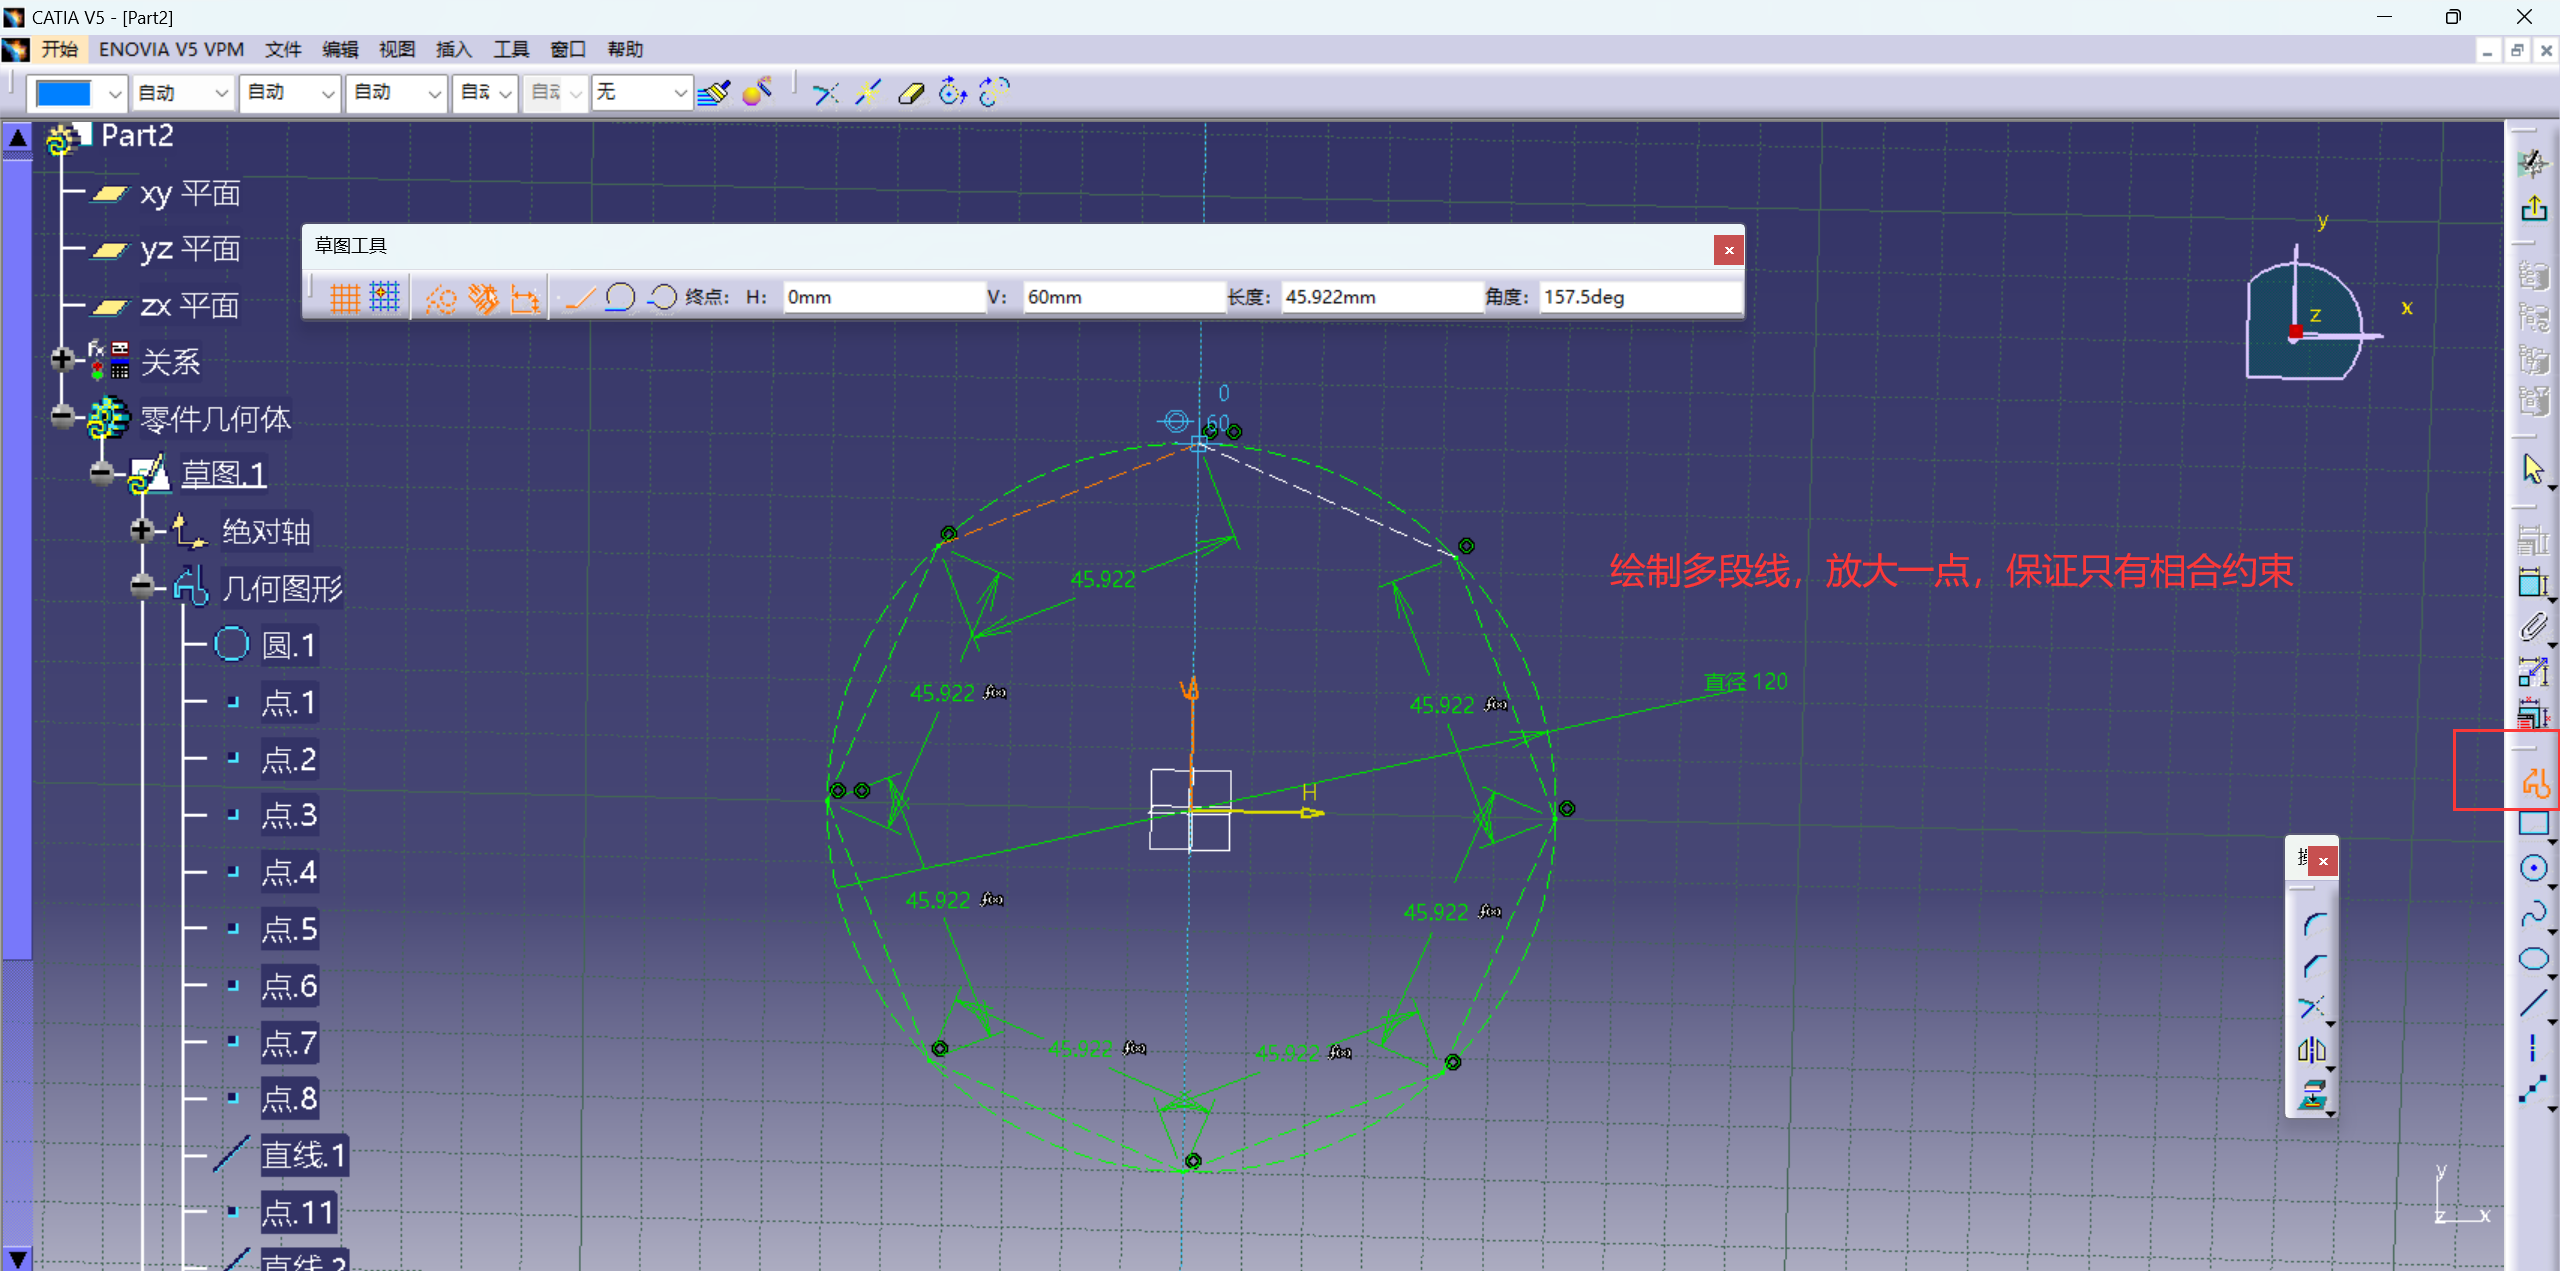Click the Circle sketch tool
Image resolution: width=2560 pixels, height=1271 pixels.
2532,869
